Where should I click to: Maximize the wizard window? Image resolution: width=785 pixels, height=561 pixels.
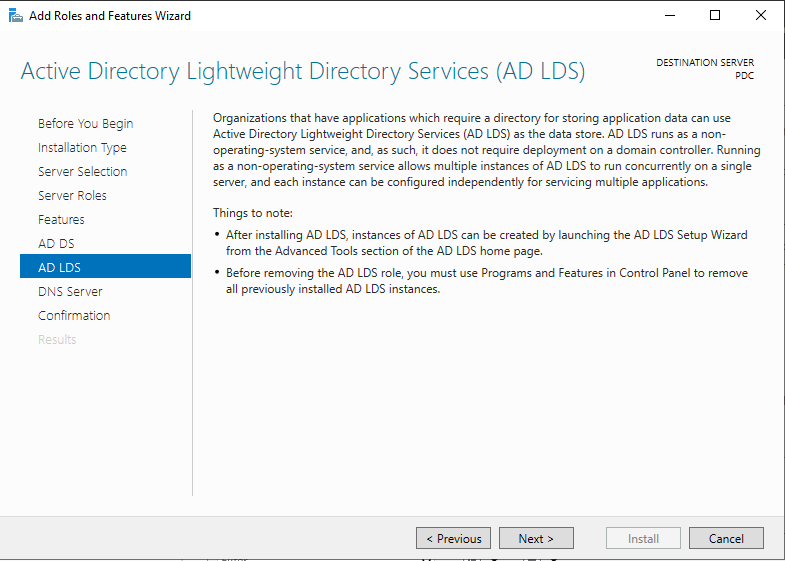(x=715, y=16)
